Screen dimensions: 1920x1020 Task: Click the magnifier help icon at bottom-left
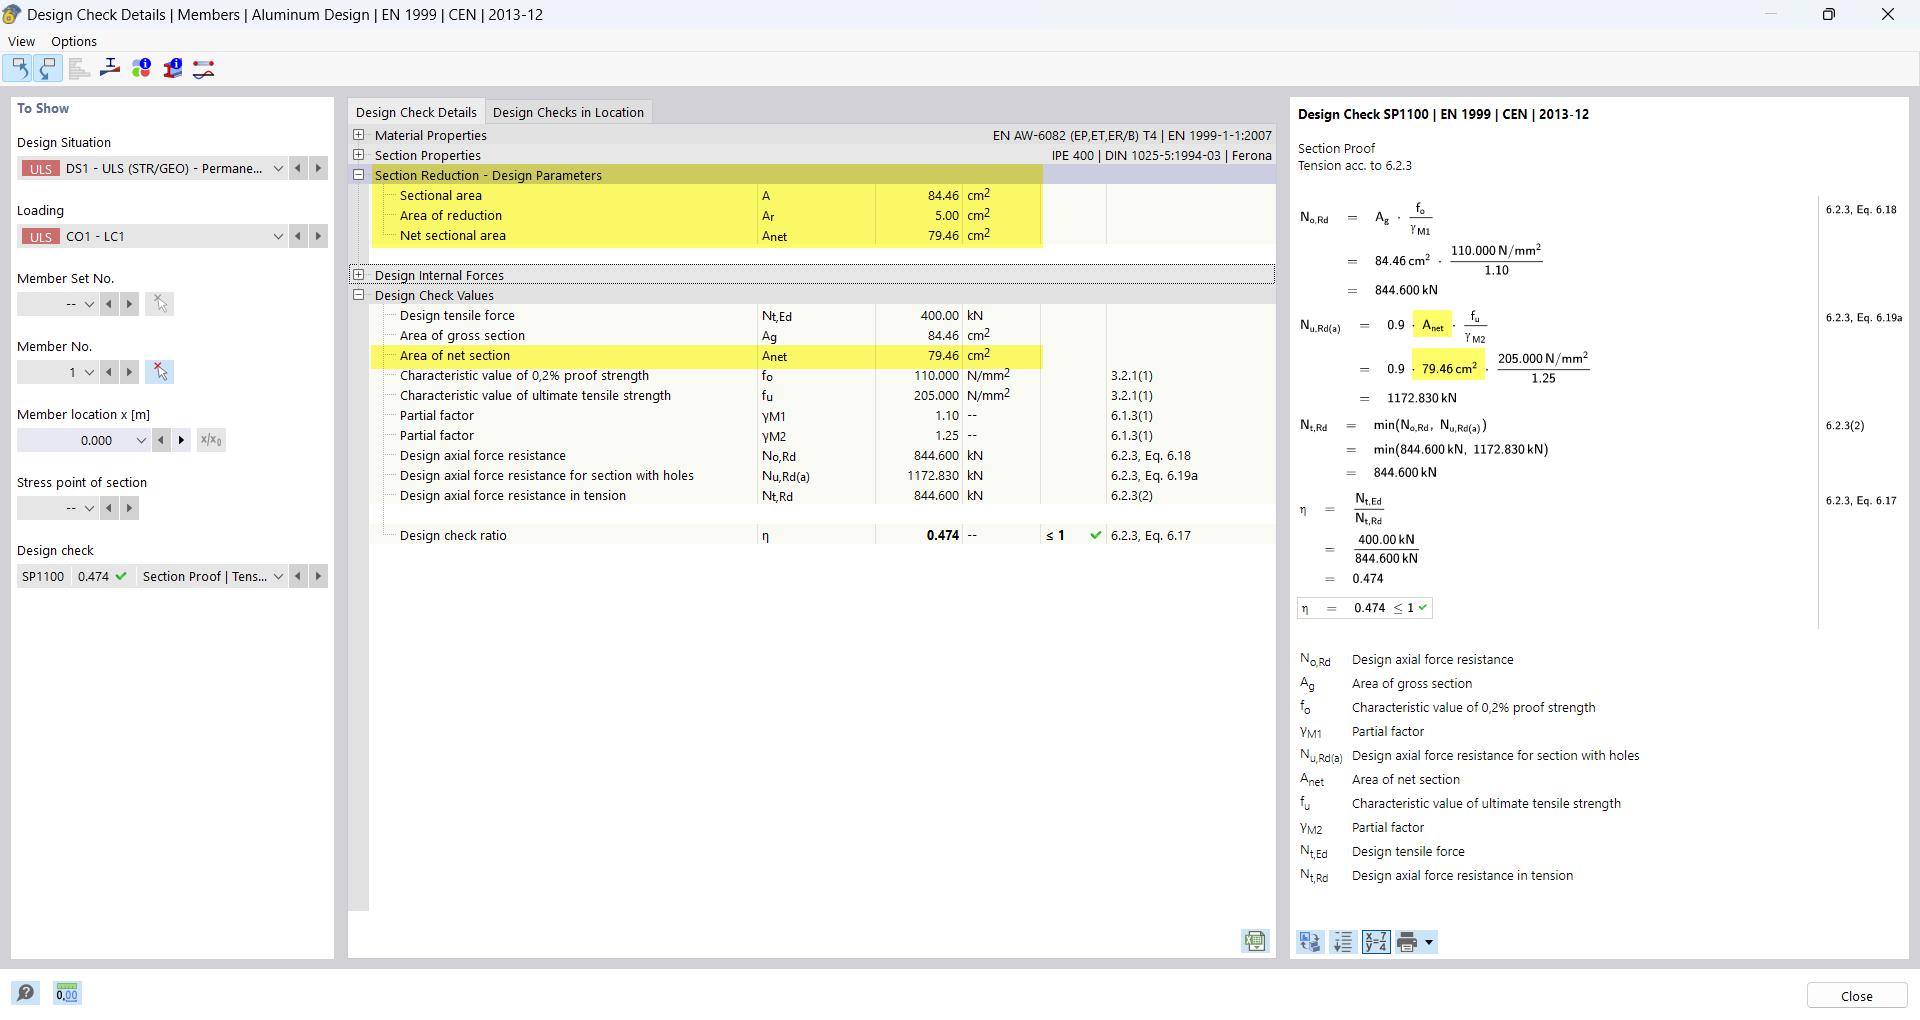click(26, 993)
